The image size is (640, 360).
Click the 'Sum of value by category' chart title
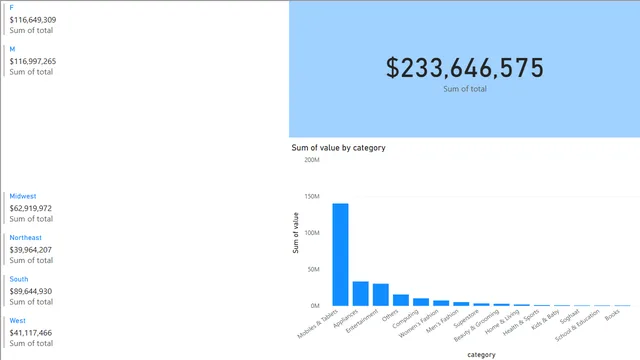pos(338,148)
